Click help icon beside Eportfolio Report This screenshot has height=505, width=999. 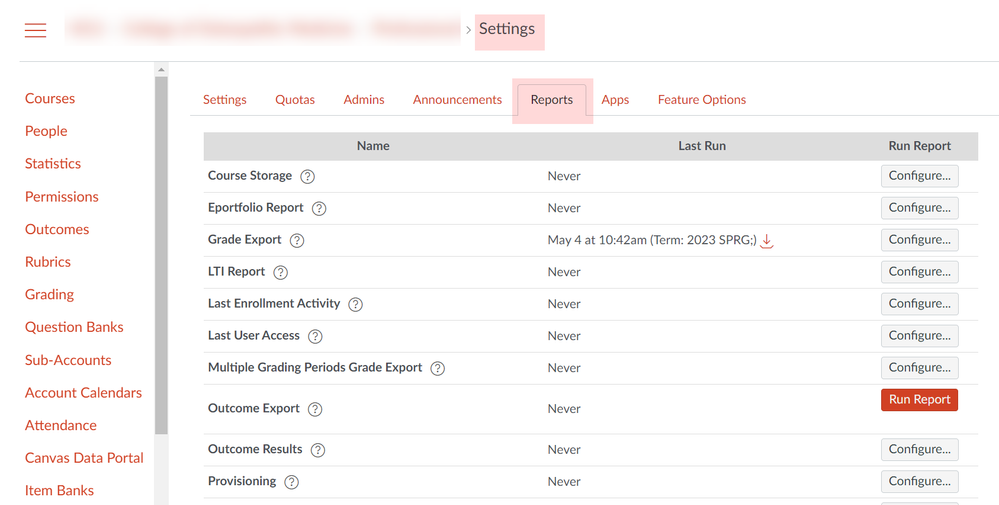pos(319,209)
